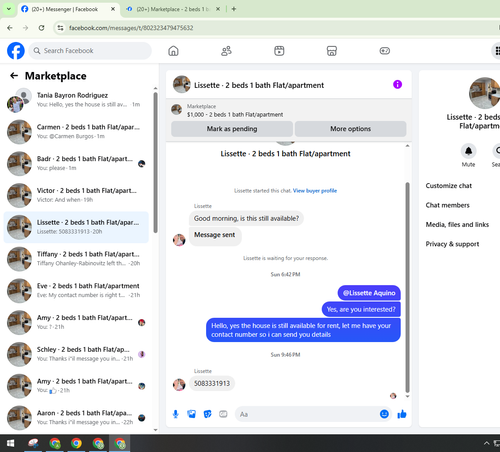Click the Mark as pending button
The height and width of the screenshot is (452, 500).
(232, 129)
